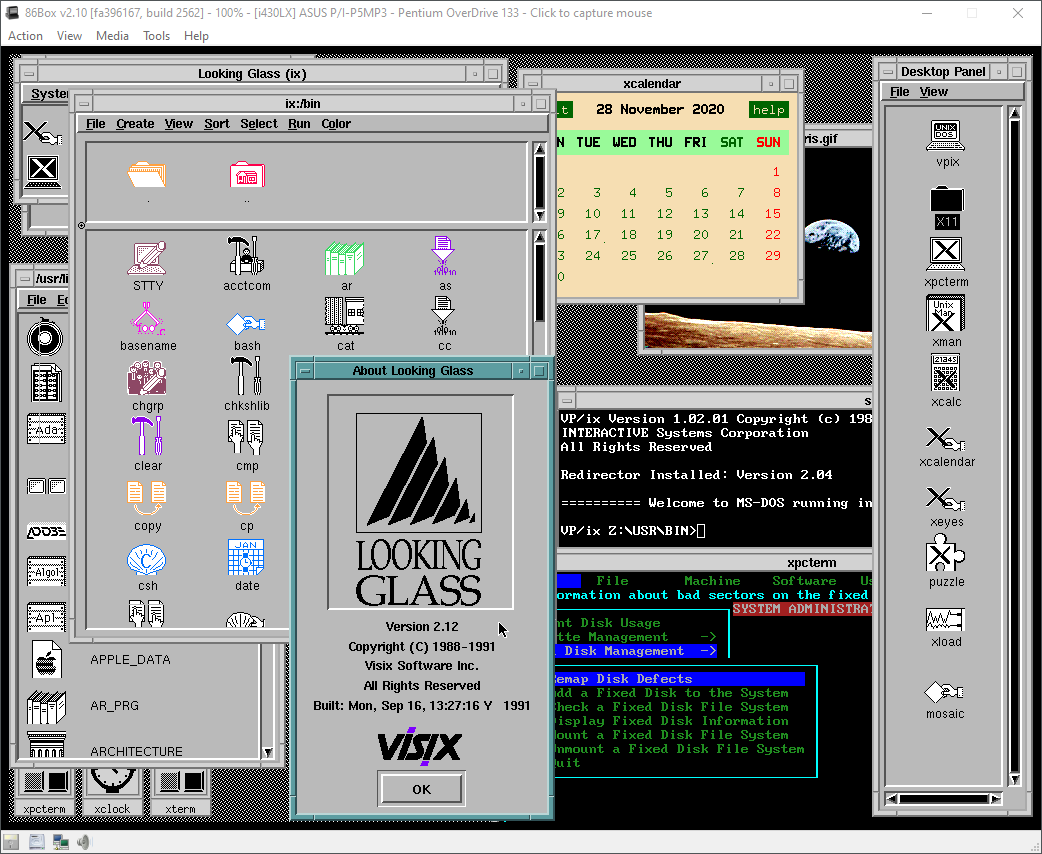
Task: Open the Media menu in 86Box
Action: tap(112, 35)
